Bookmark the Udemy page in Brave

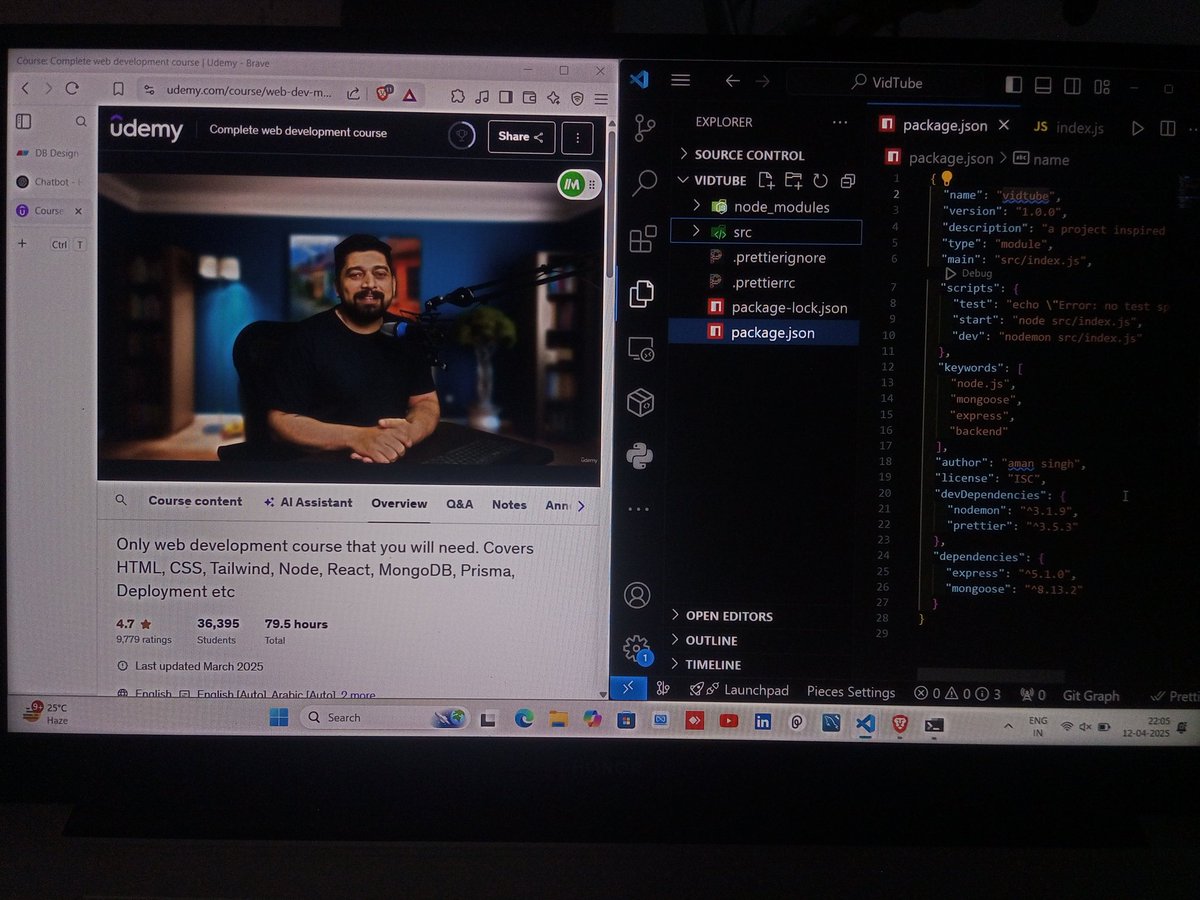click(118, 89)
